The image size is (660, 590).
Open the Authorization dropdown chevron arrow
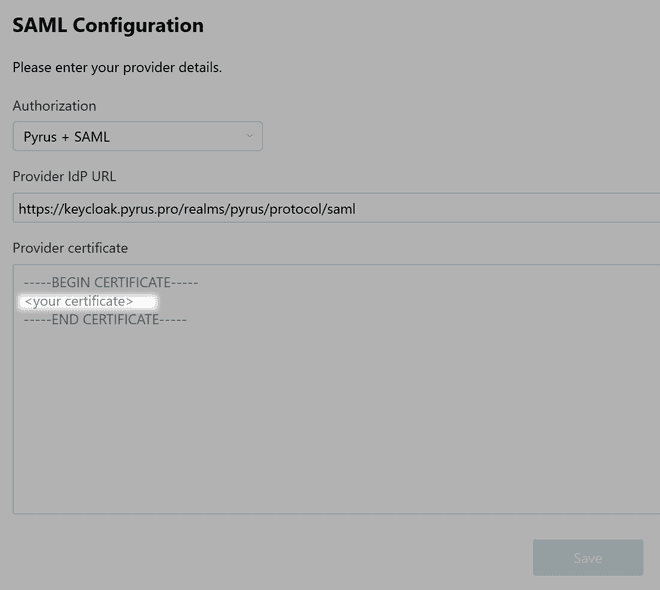click(250, 137)
